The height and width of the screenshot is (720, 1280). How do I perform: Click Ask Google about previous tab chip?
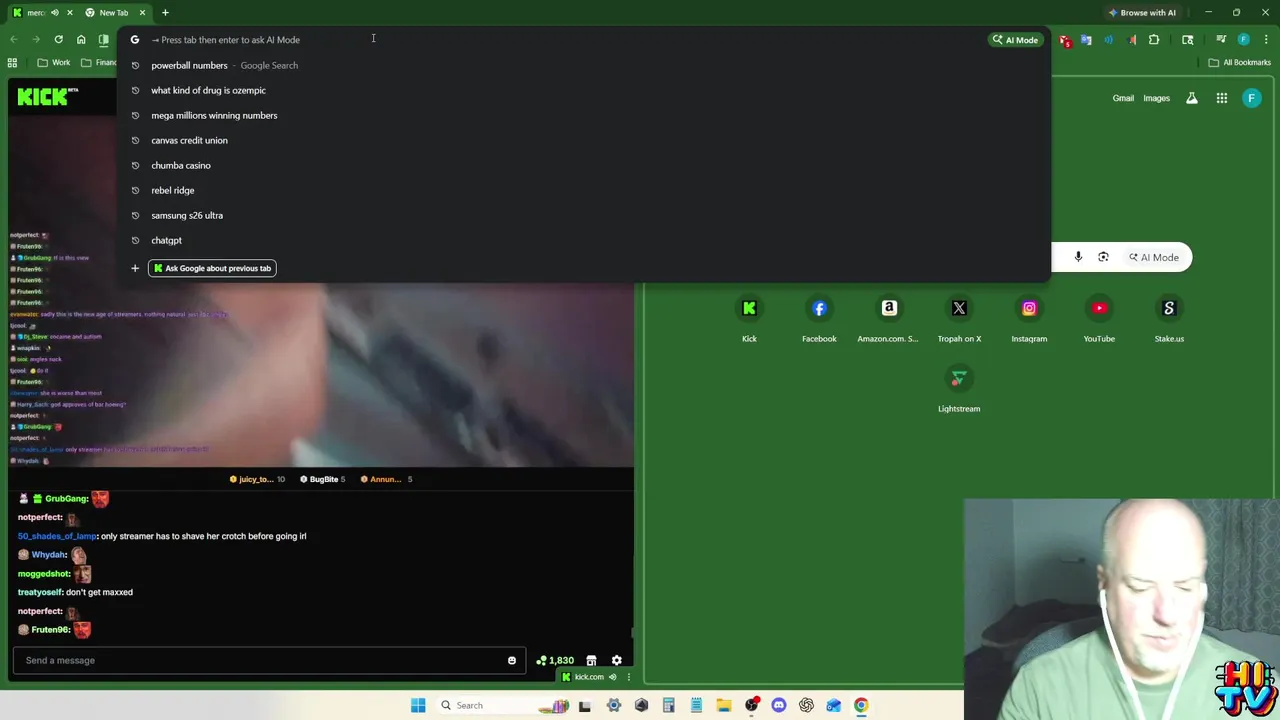[212, 268]
